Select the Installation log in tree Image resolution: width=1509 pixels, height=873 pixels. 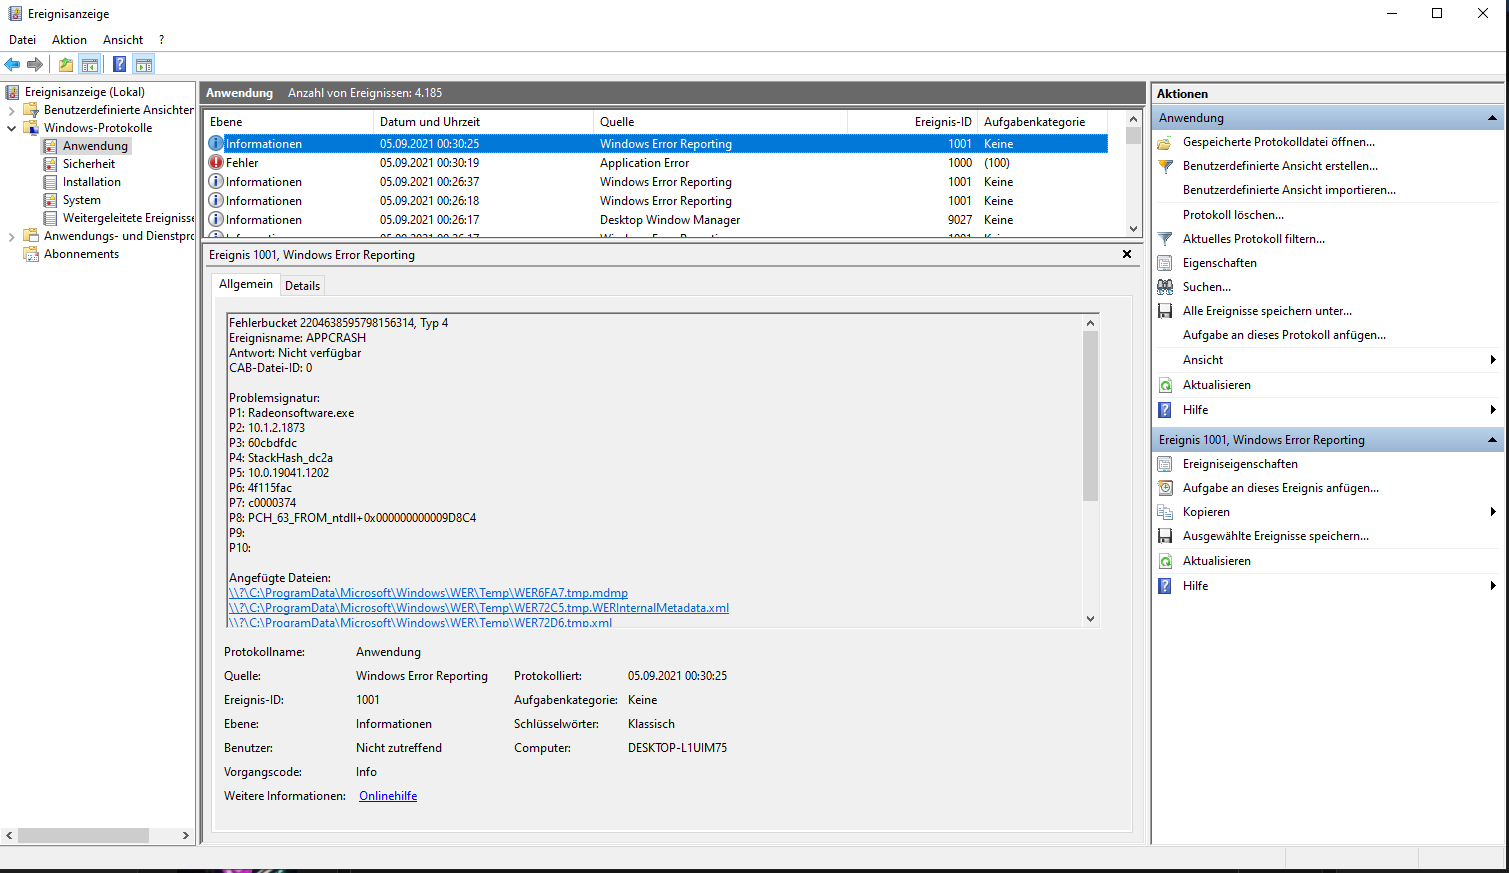(x=92, y=182)
